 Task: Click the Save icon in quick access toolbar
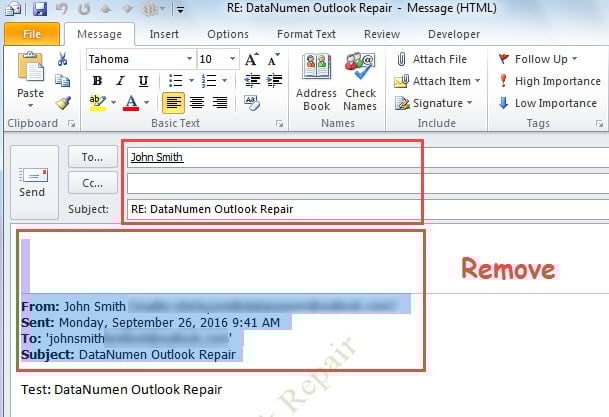coord(40,9)
